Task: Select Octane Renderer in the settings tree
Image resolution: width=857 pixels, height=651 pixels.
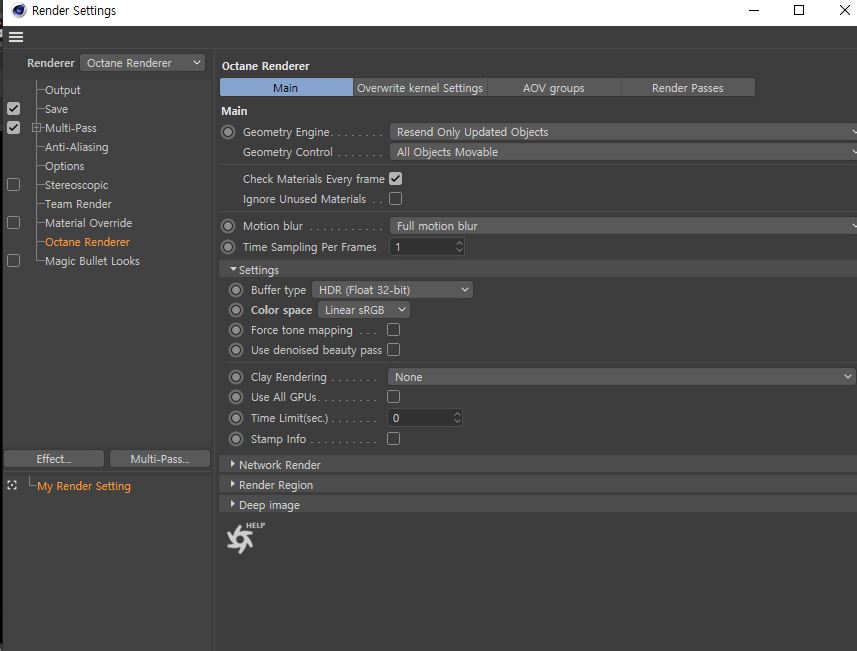Action: [x=87, y=242]
